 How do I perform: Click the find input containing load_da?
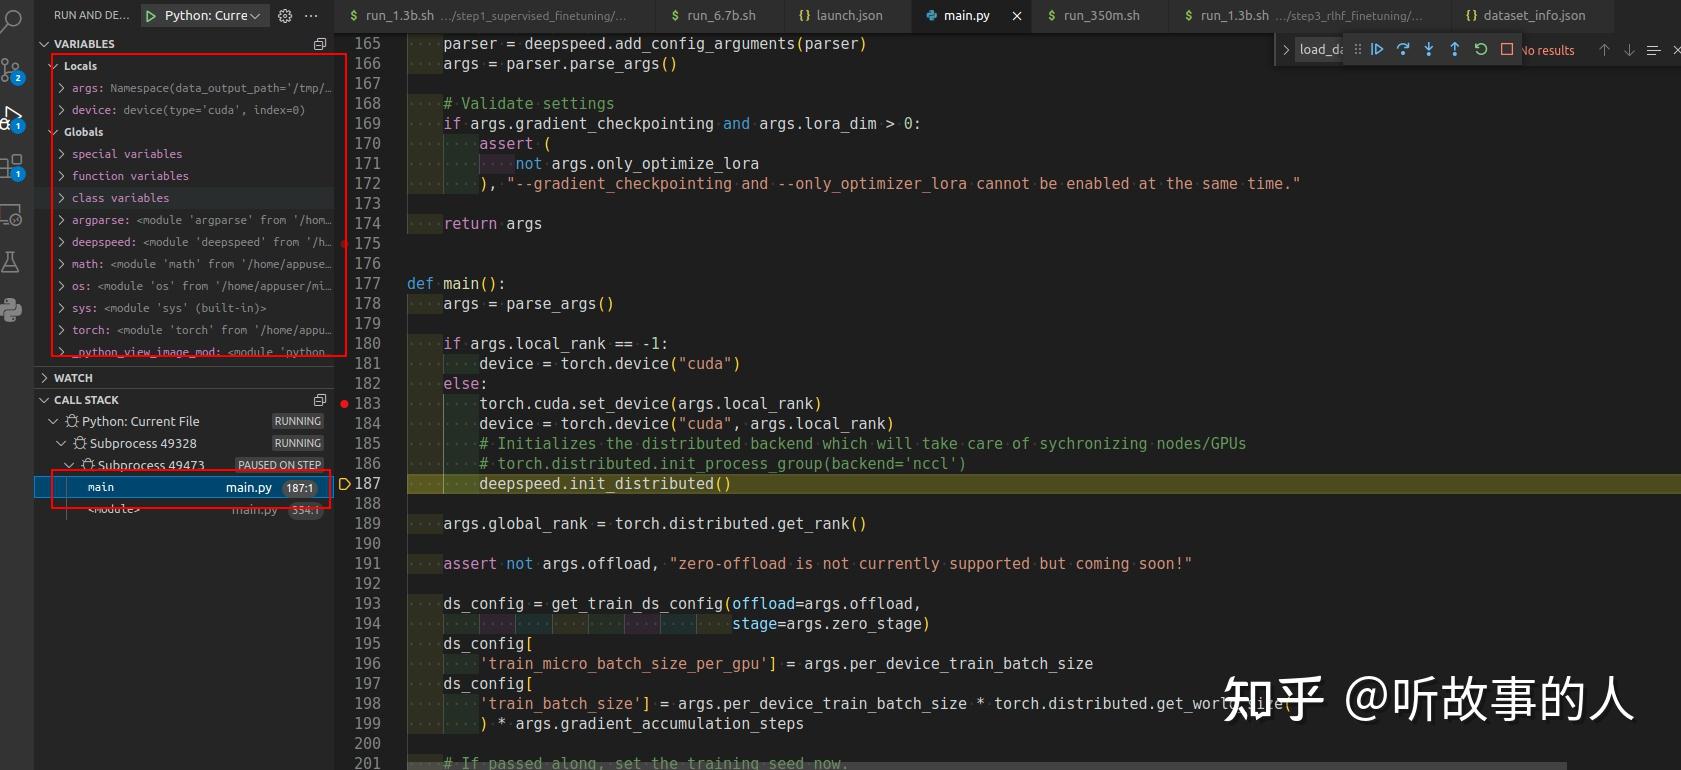[x=1320, y=50]
